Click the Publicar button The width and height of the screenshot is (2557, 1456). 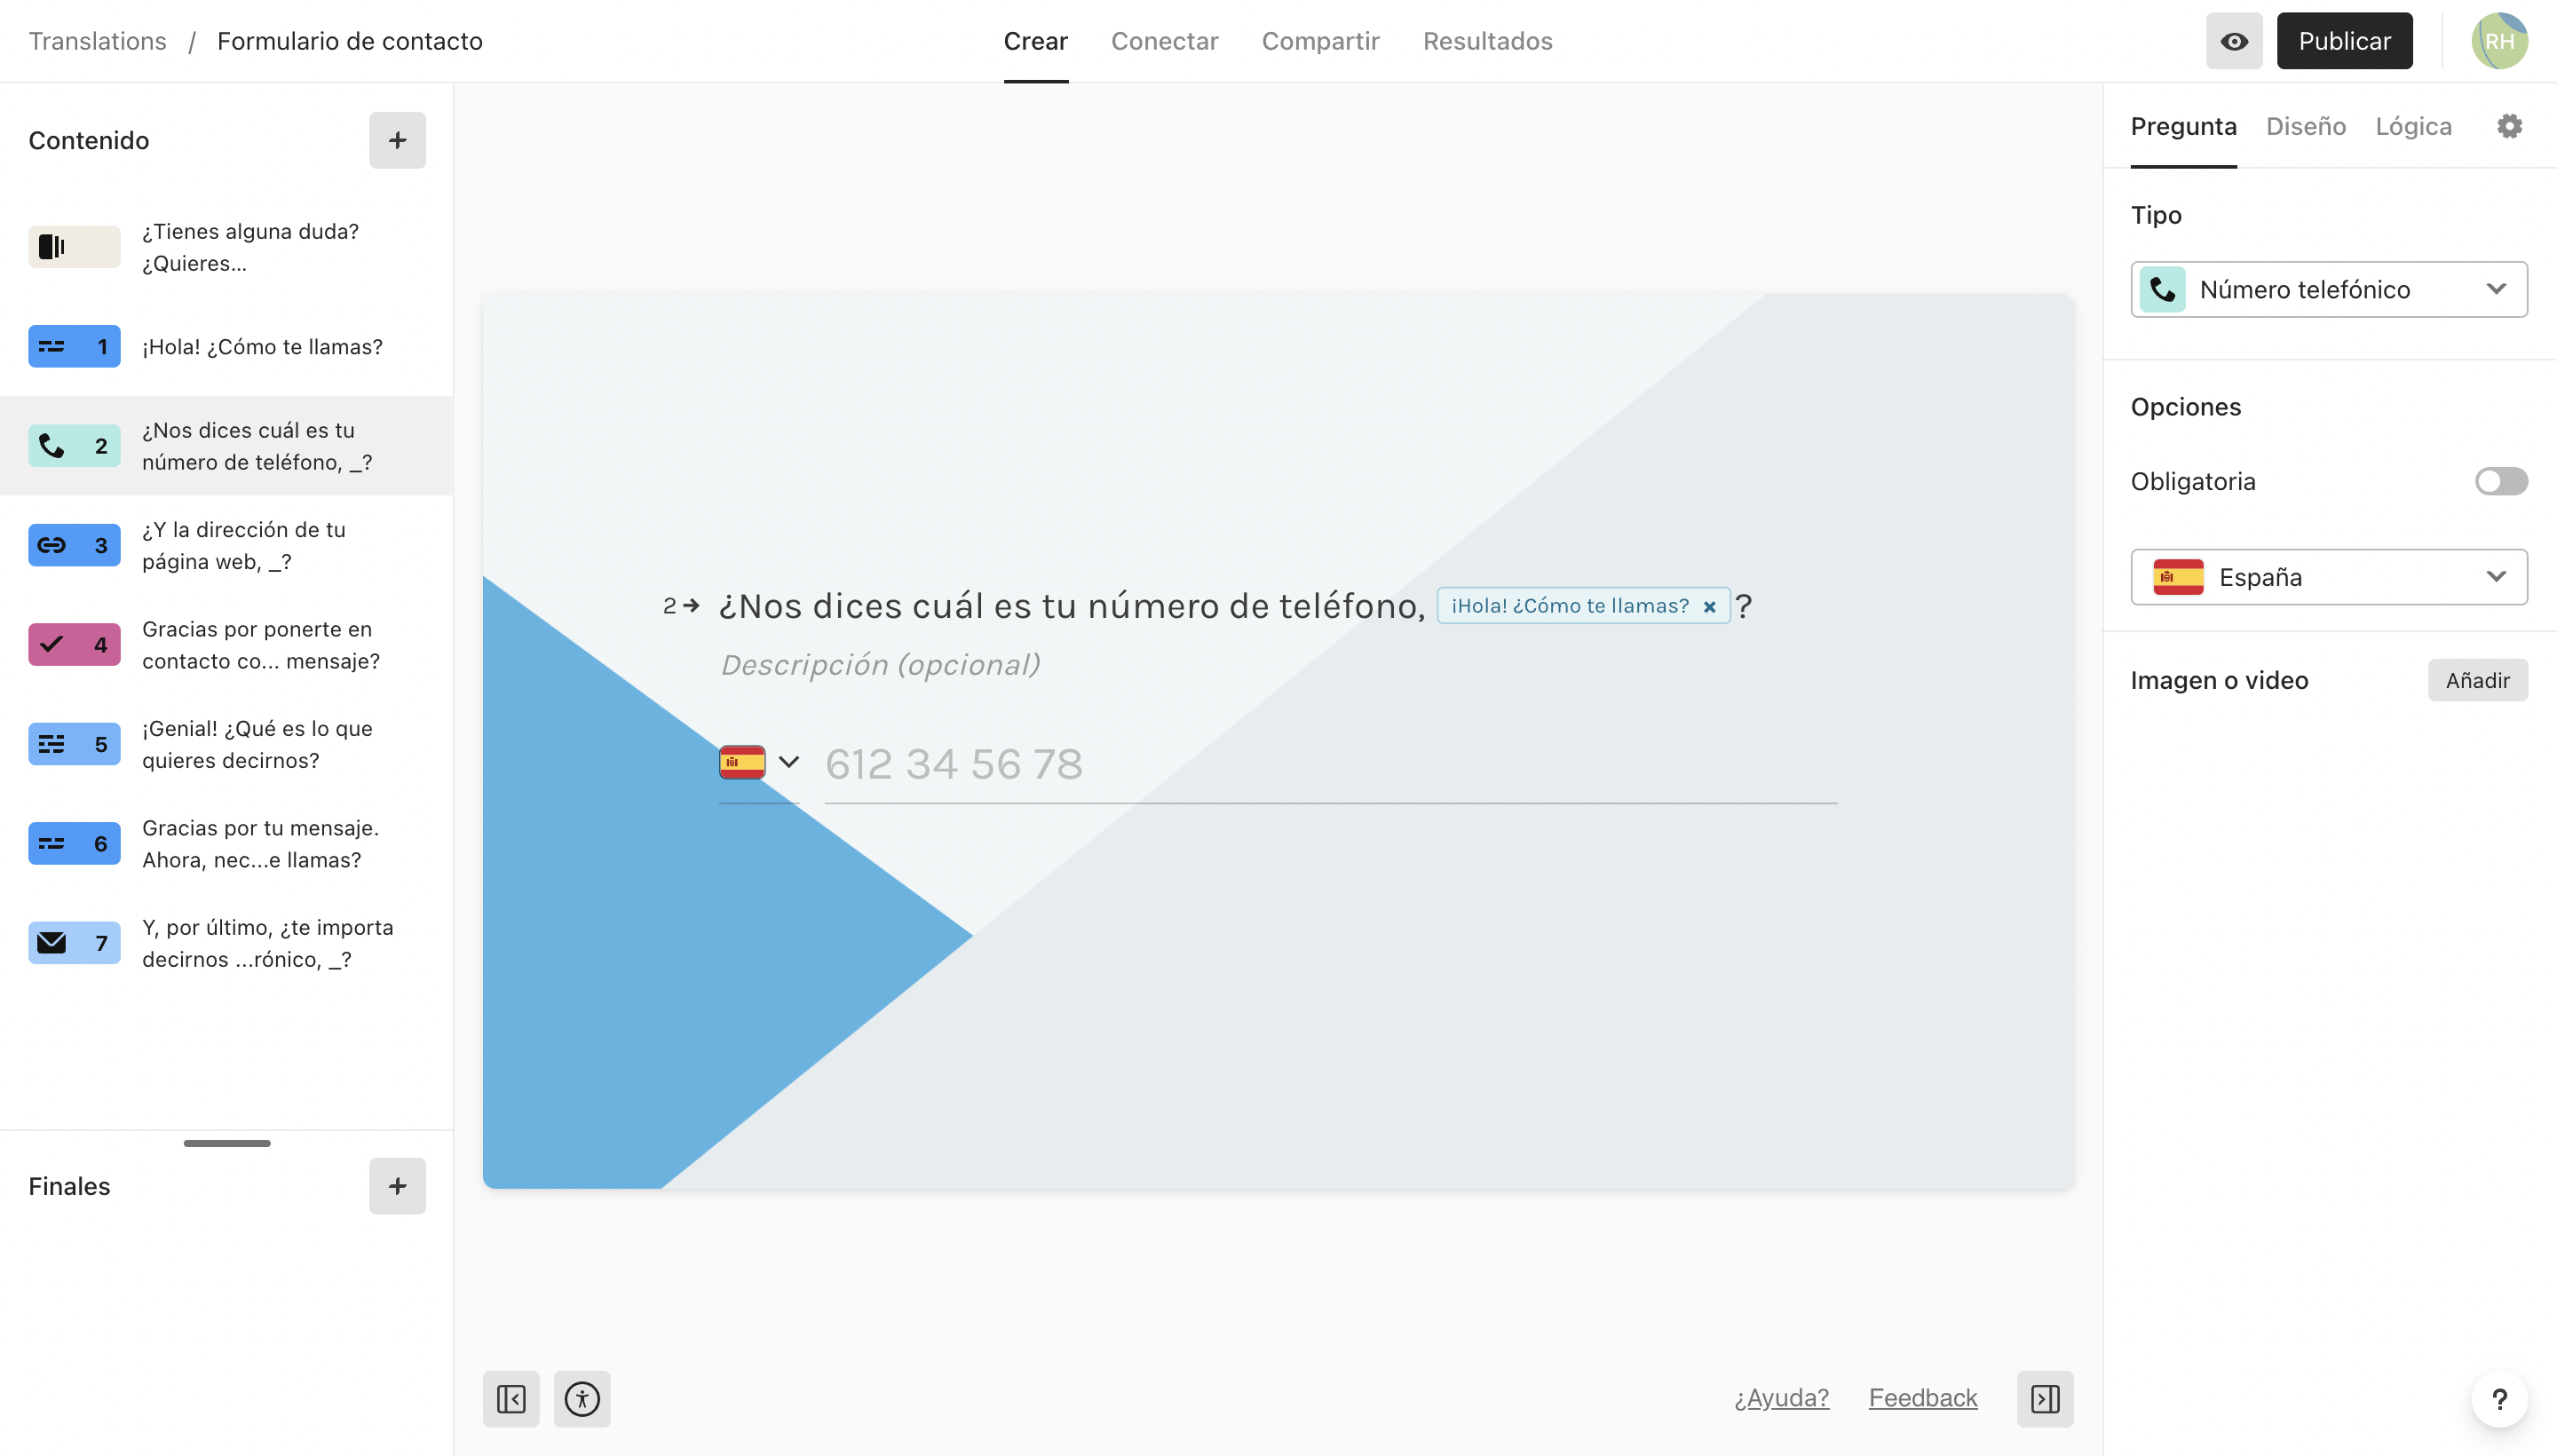2345,41
